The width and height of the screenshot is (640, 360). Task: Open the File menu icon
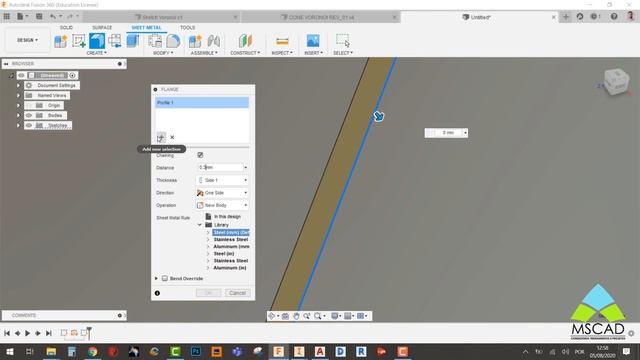pyautogui.click(x=20, y=16)
